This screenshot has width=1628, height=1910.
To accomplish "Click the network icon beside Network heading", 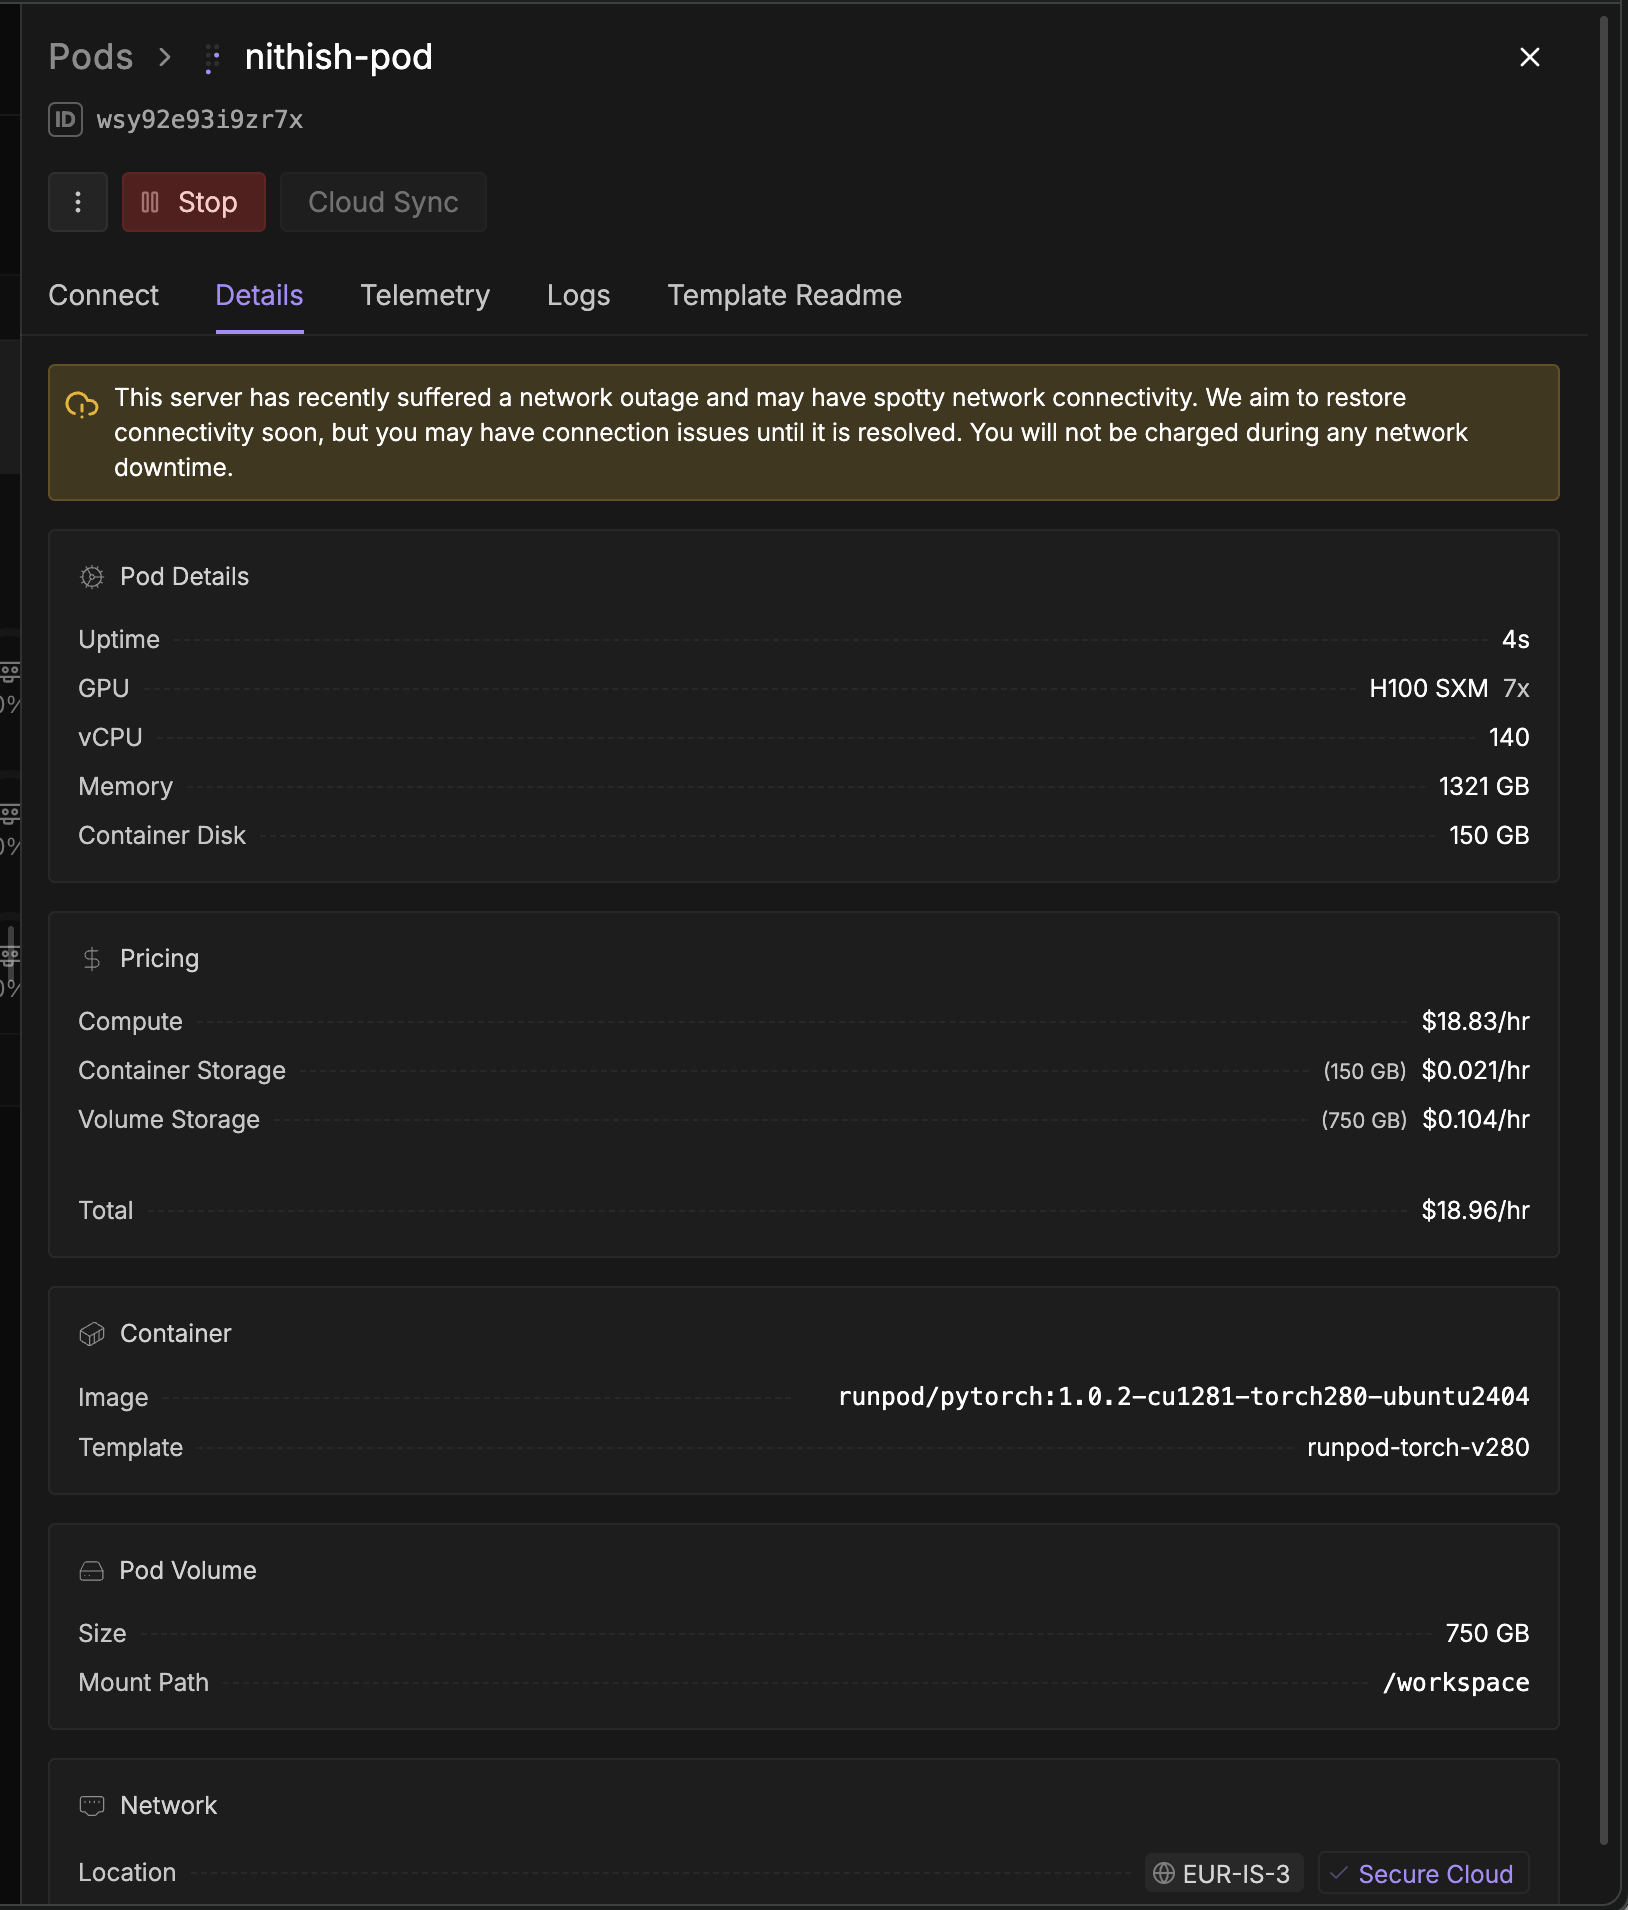I will pos(91,1805).
